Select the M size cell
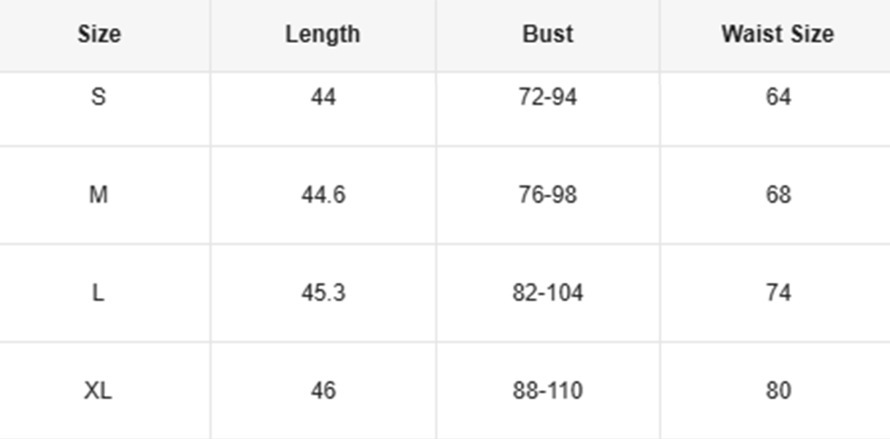 [98, 195]
